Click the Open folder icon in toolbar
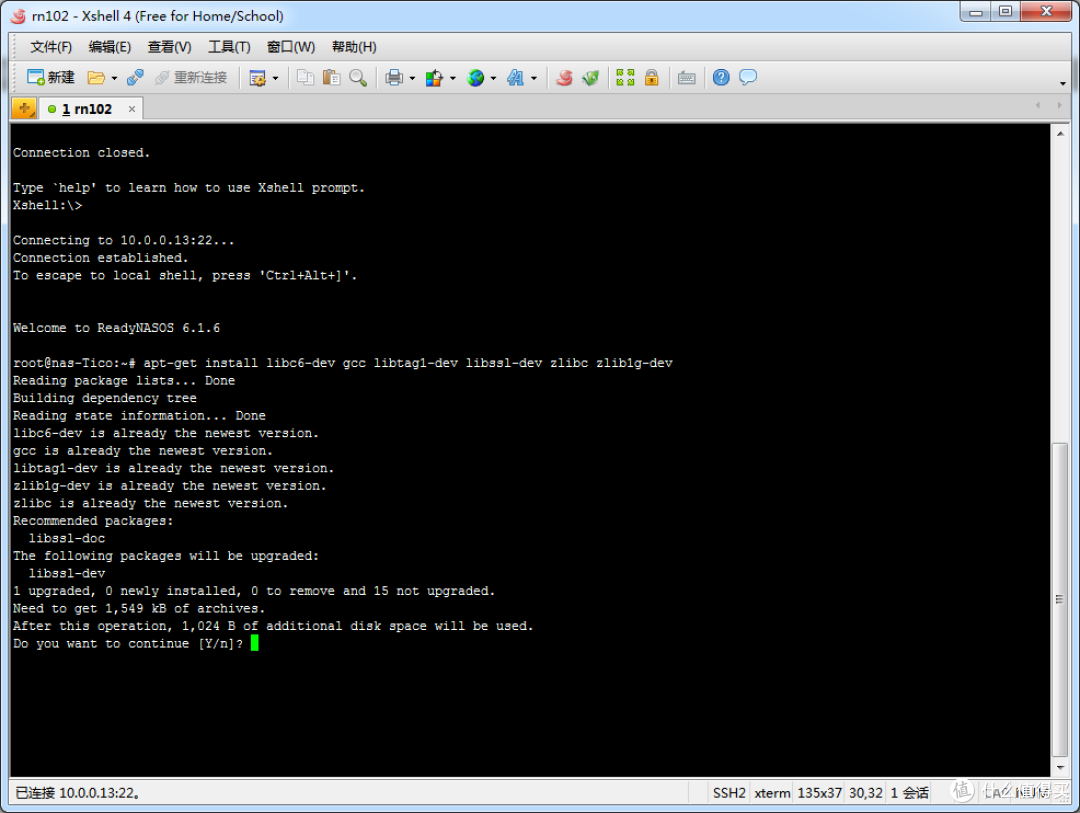1080x813 pixels. click(x=96, y=78)
